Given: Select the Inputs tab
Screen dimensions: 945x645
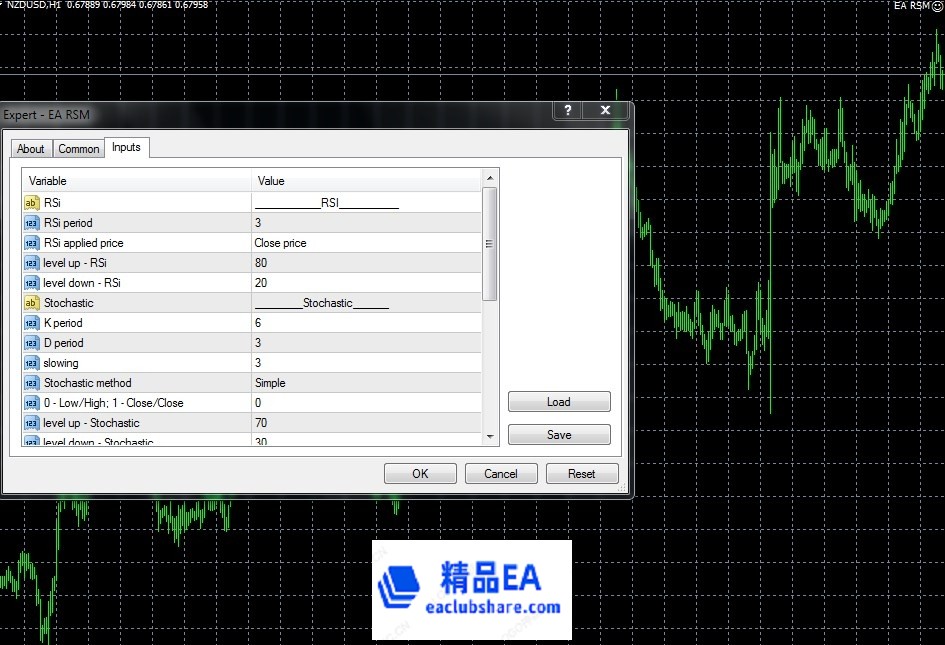Looking at the screenshot, I should coord(126,148).
